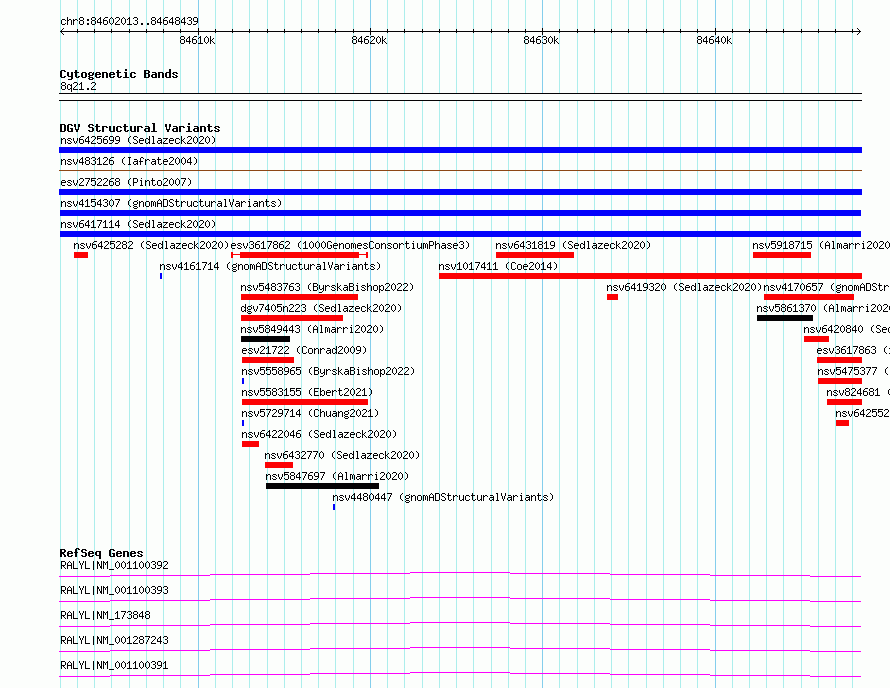Click the red bar under nsv4170657

(809, 297)
